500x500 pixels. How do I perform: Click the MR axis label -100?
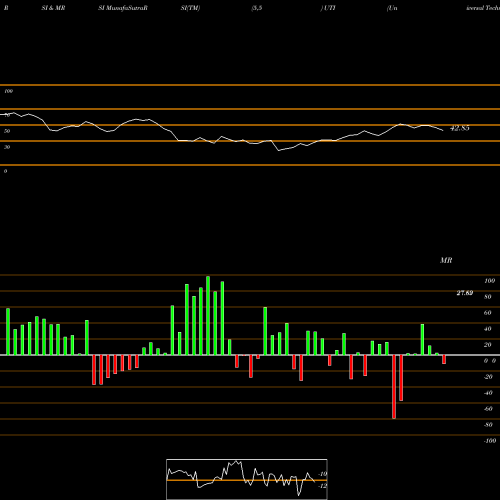coord(490,441)
